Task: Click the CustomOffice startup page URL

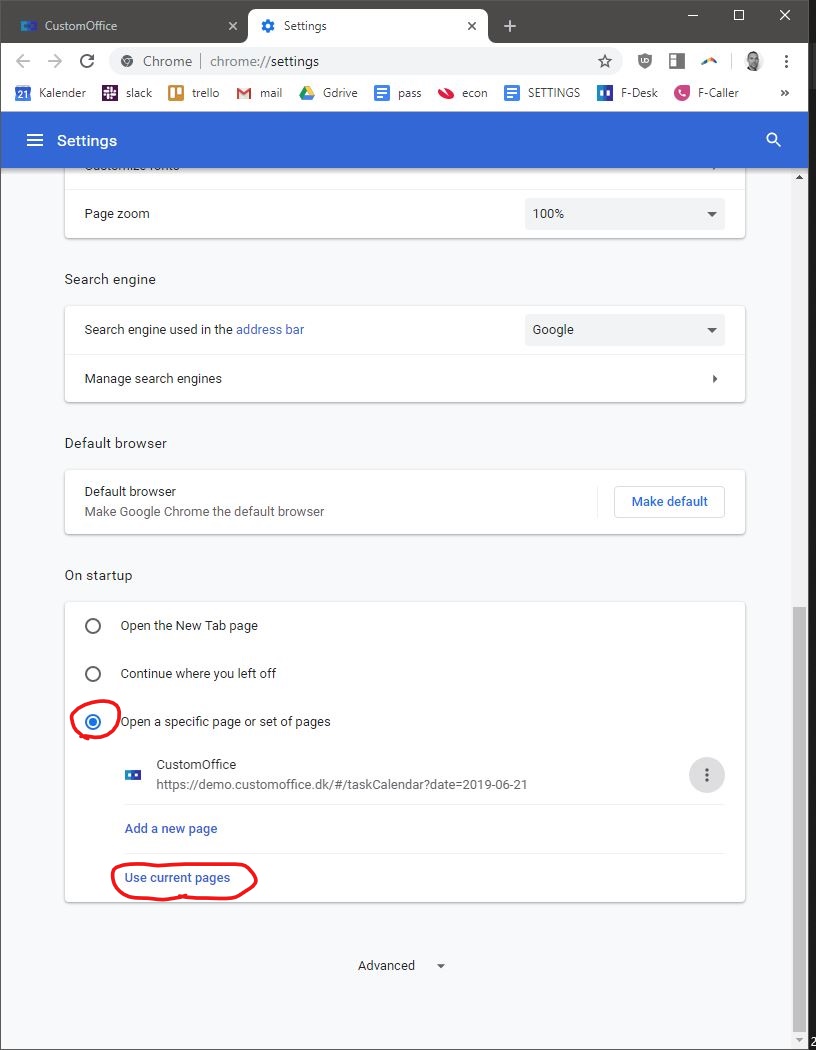Action: 341,785
